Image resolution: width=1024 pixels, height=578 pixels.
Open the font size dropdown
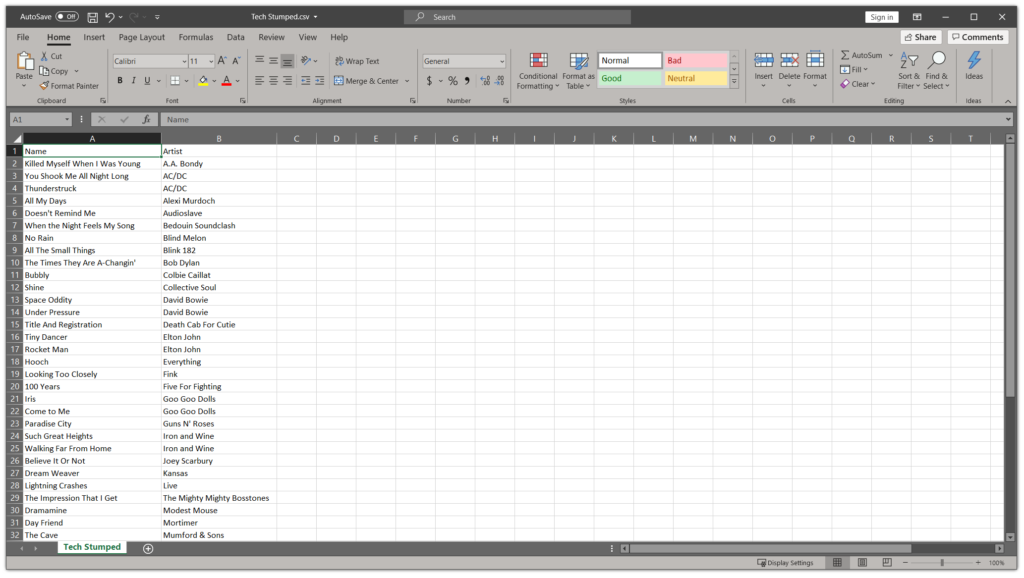tap(210, 61)
